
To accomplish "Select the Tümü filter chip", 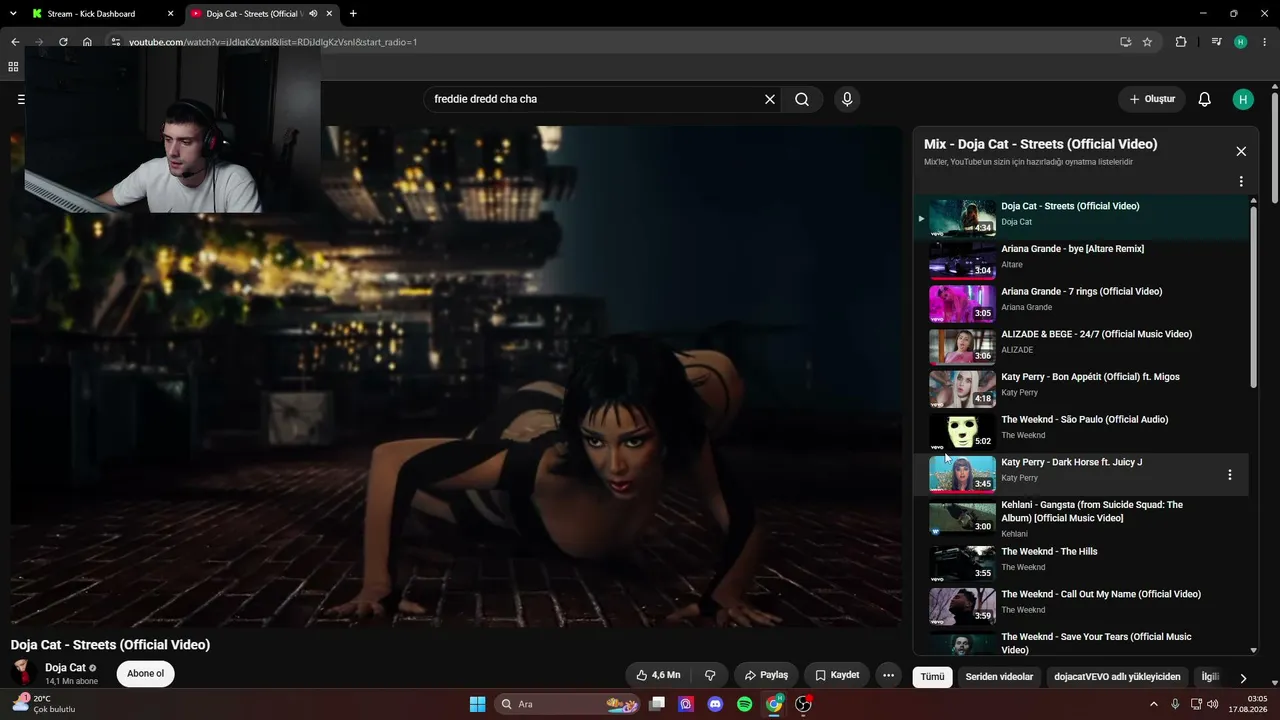I will pos(932,677).
